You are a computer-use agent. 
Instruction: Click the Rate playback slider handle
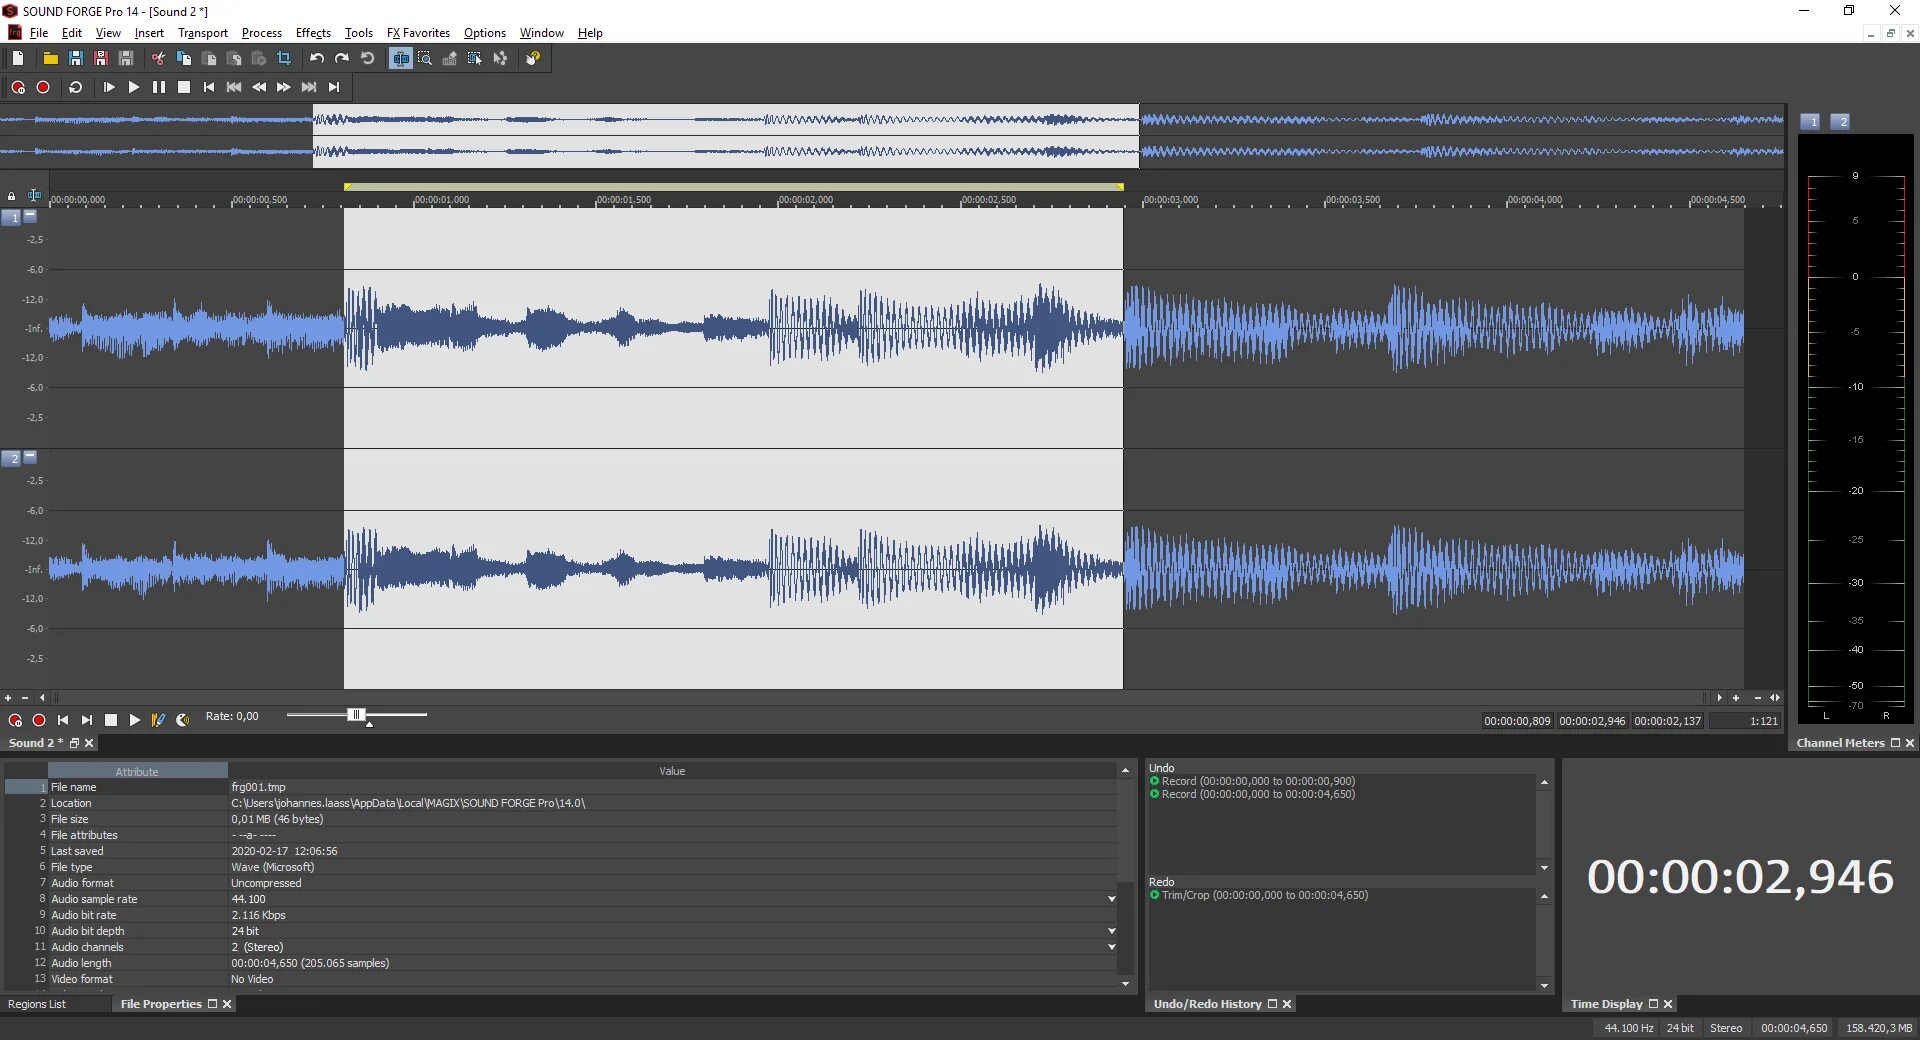point(355,715)
